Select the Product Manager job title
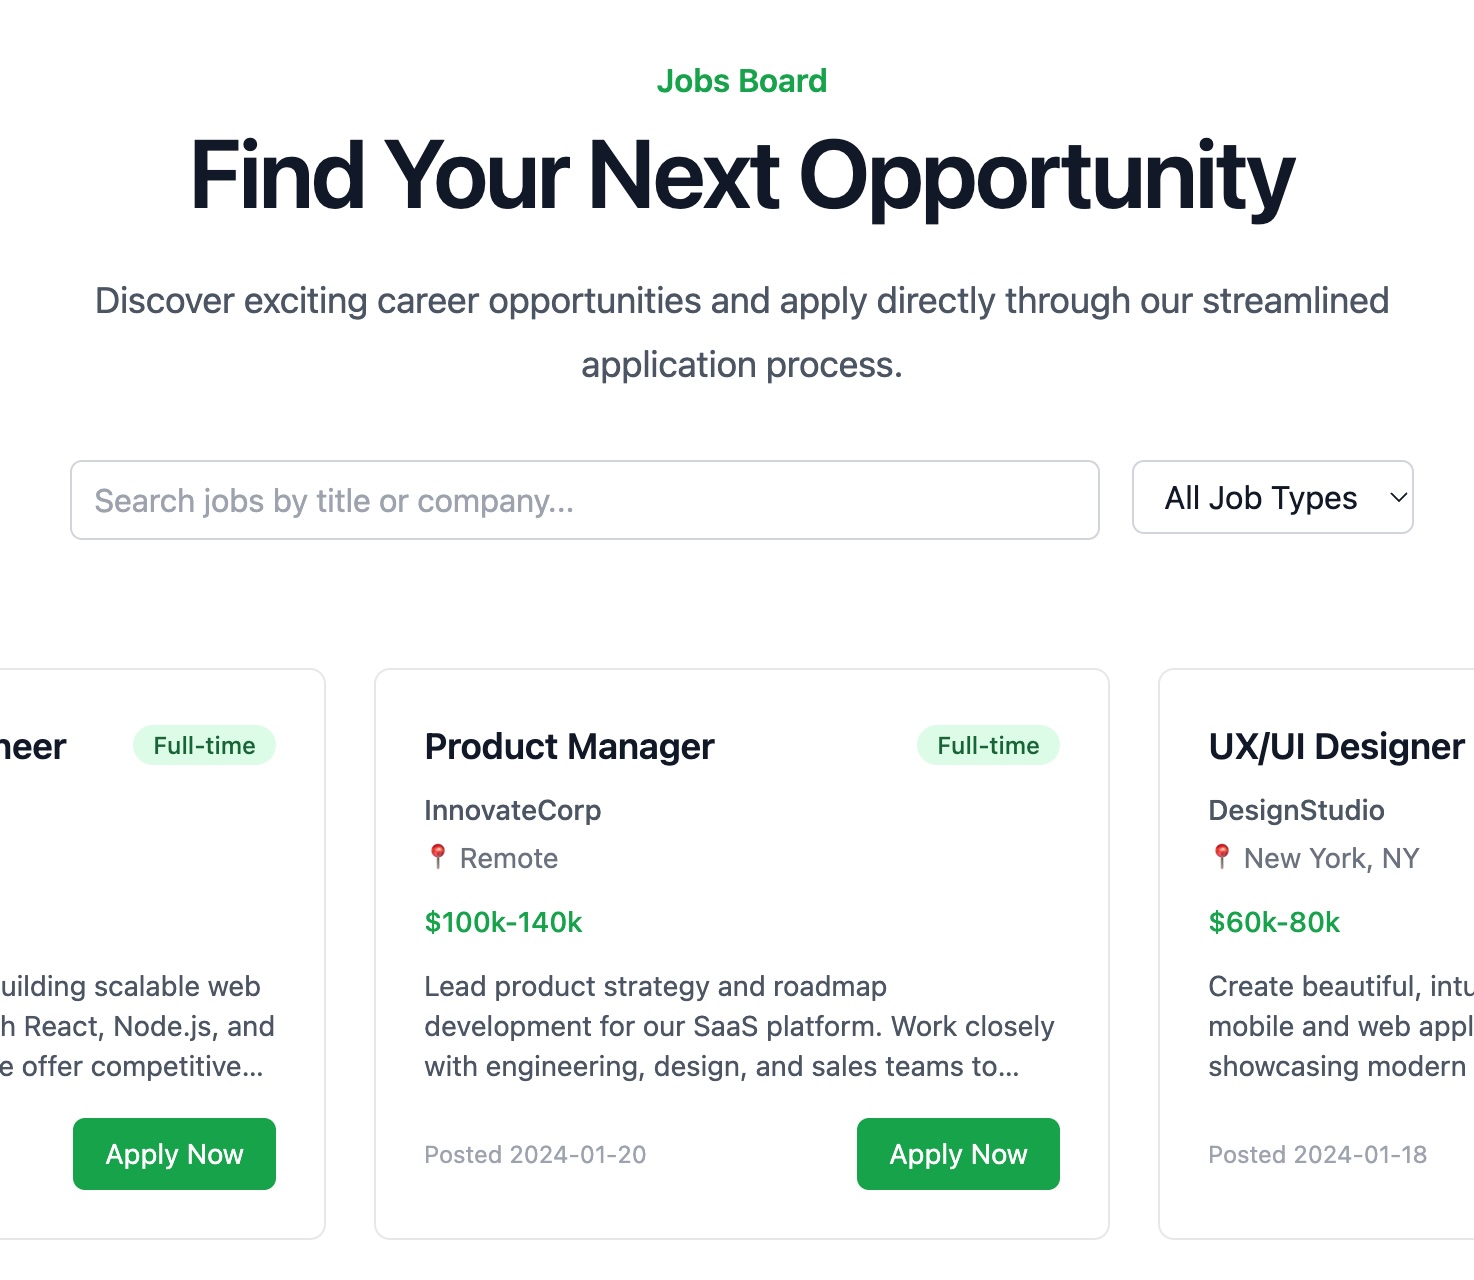The height and width of the screenshot is (1280, 1474). (x=569, y=746)
